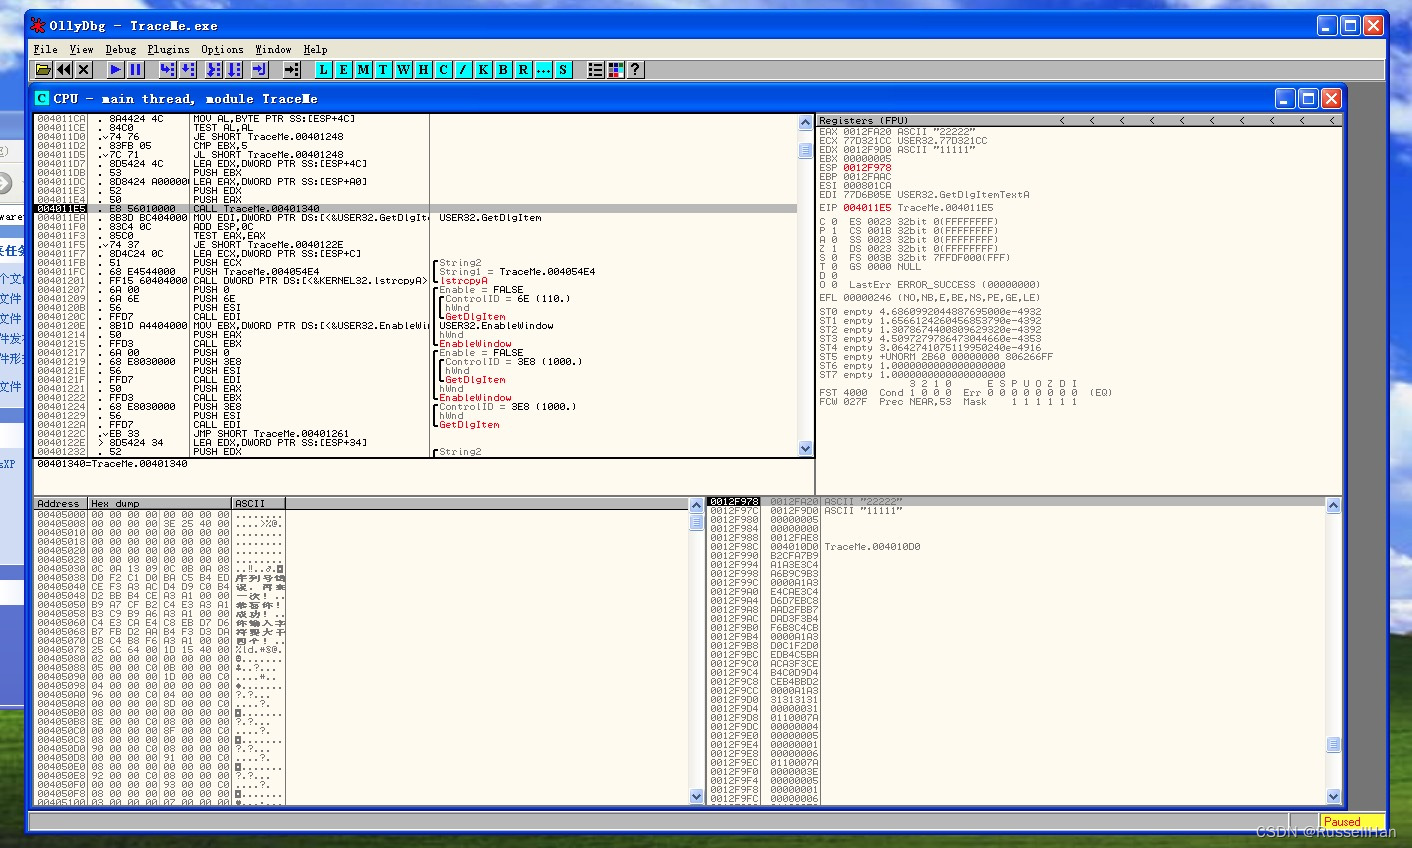The width and height of the screenshot is (1412, 848).
Task: Select stack address 0012F978 row
Action: pos(1017,501)
